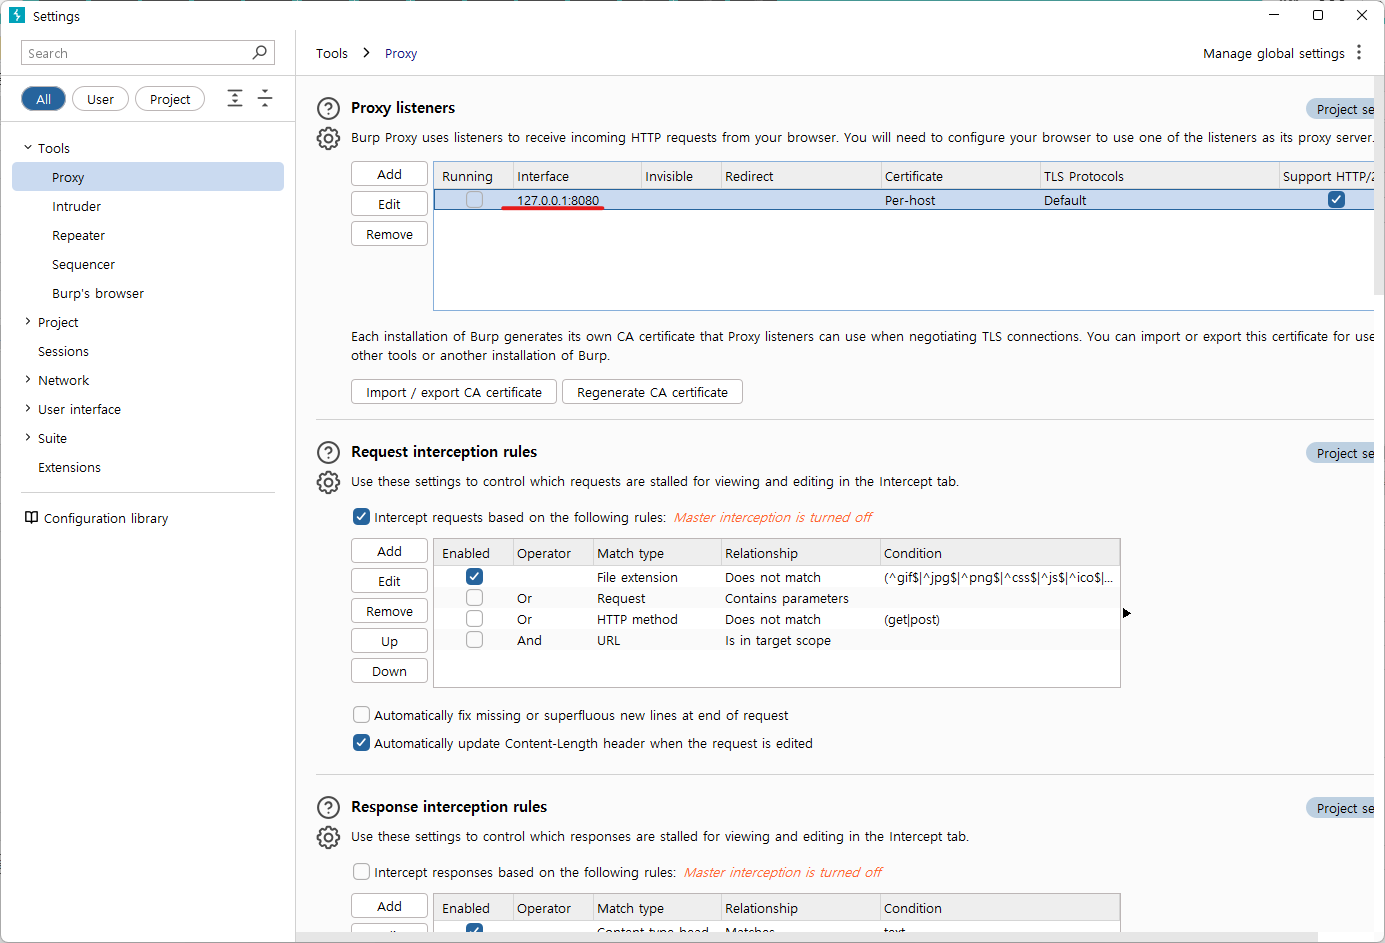Click the Down button for request rules

click(389, 671)
